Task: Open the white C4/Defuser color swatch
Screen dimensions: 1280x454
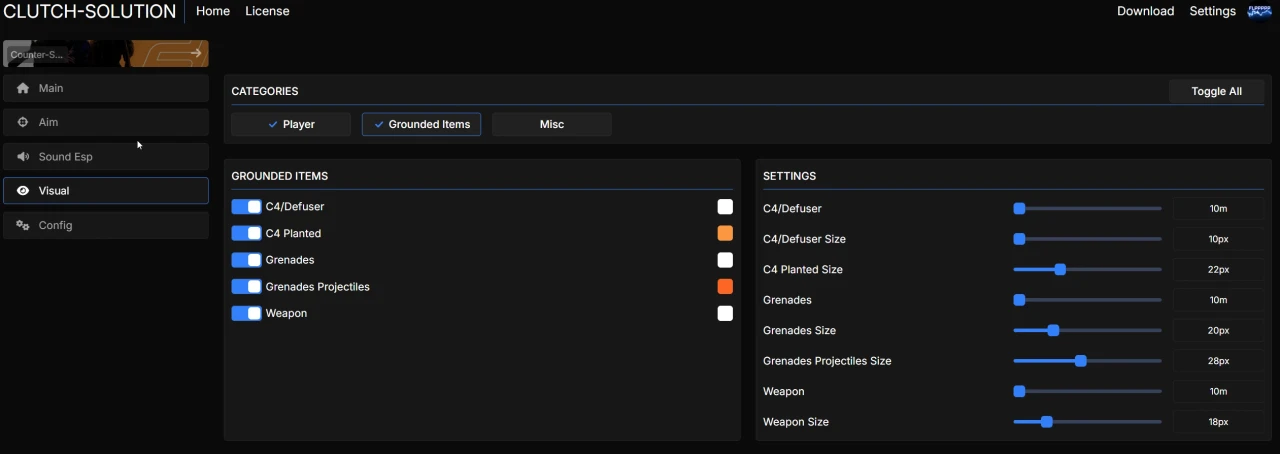Action: click(725, 207)
